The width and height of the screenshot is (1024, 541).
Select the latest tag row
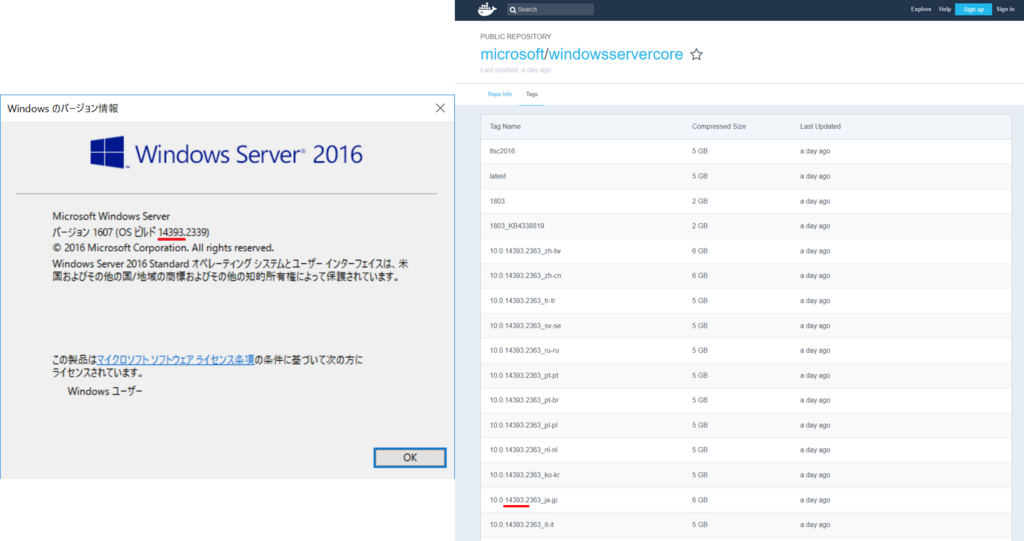(746, 176)
